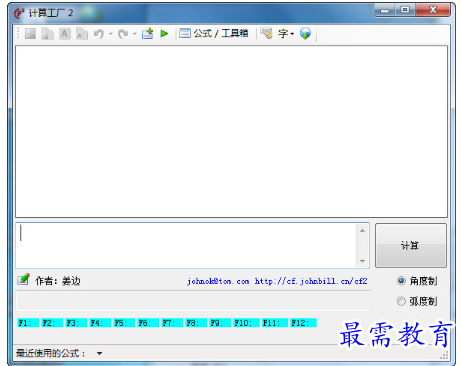Click the F7: shortcut label
Screen dimensions: 461x366
click(x=172, y=323)
